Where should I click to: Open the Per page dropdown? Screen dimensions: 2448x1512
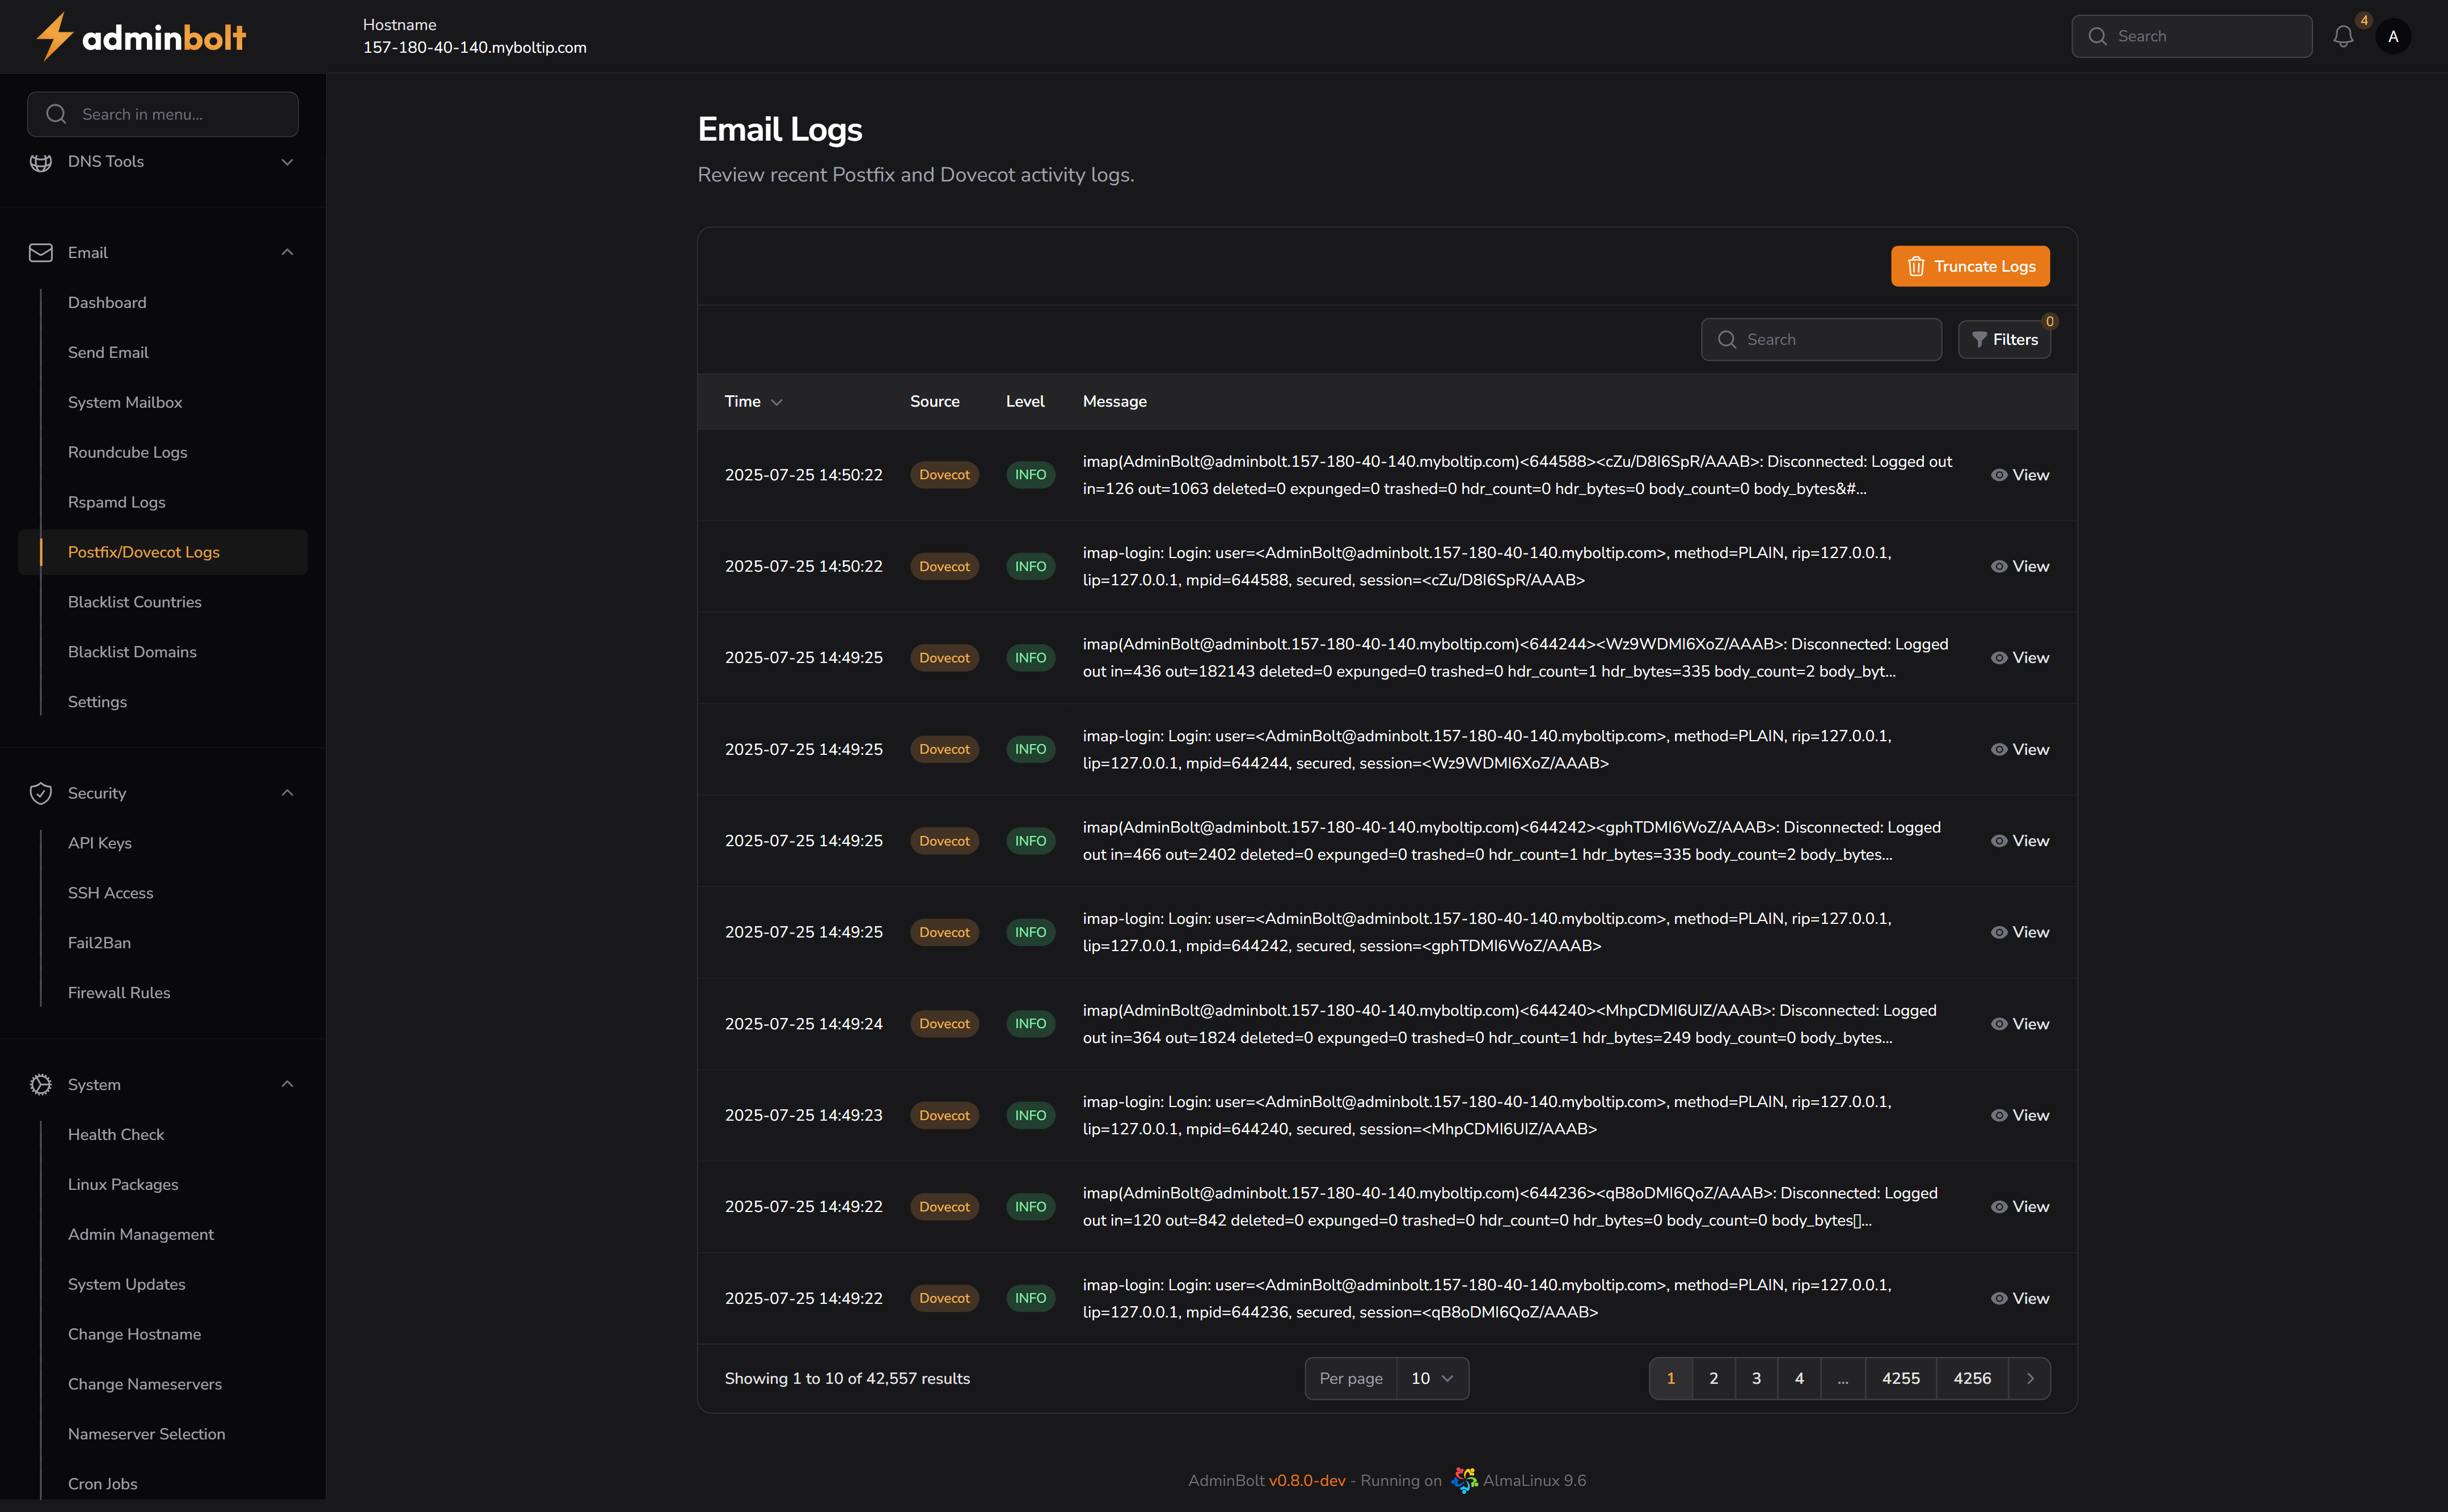click(x=1432, y=1378)
